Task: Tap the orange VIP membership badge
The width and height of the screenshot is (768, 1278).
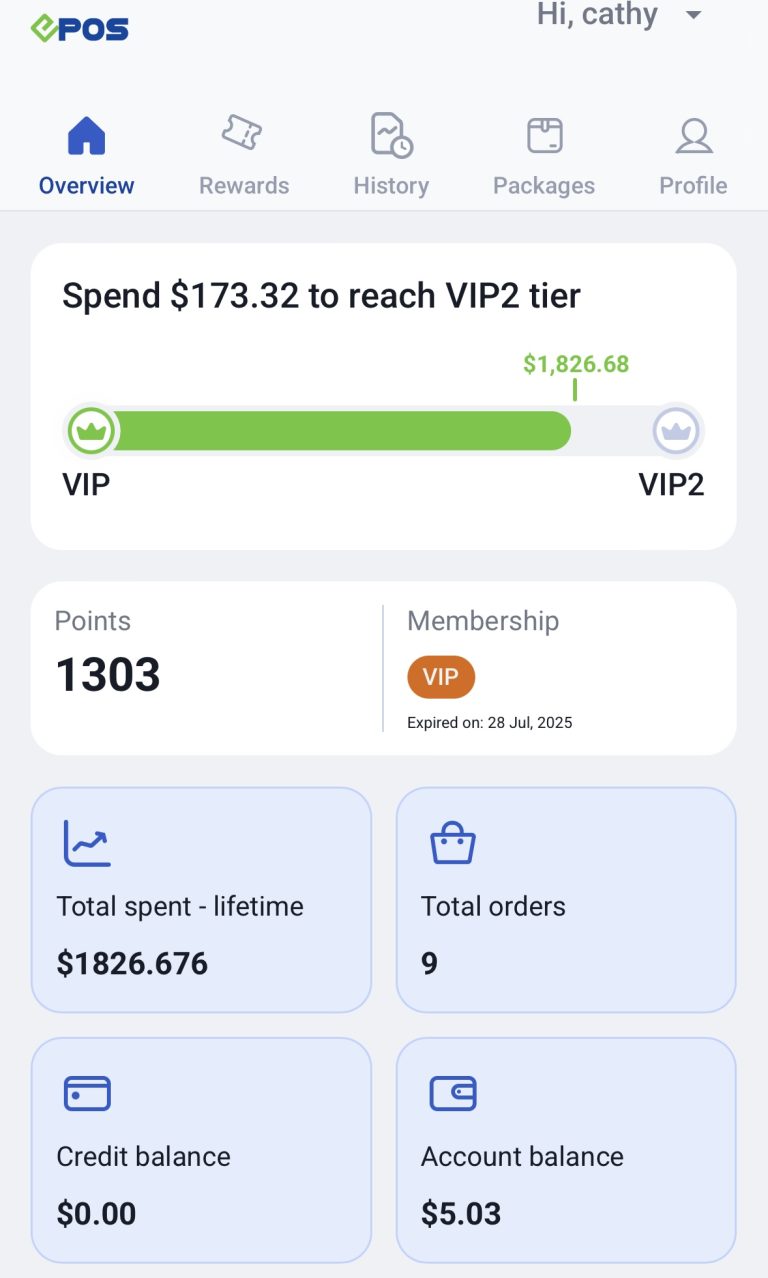Action: [441, 678]
